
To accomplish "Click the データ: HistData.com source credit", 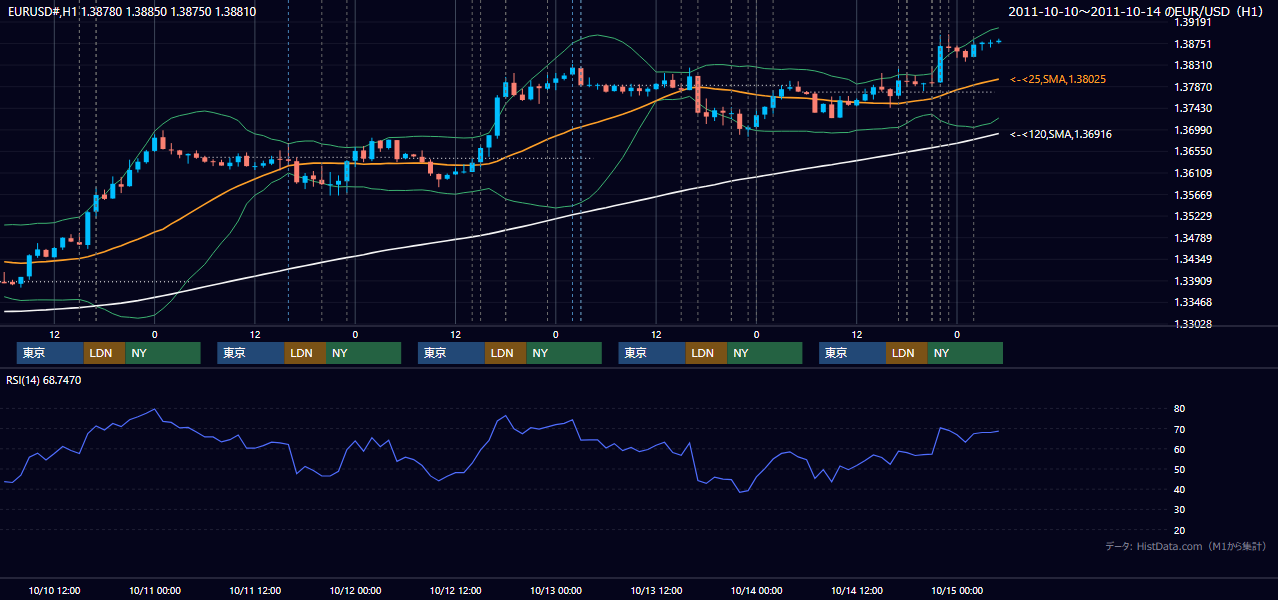I will (x=1186, y=546).
